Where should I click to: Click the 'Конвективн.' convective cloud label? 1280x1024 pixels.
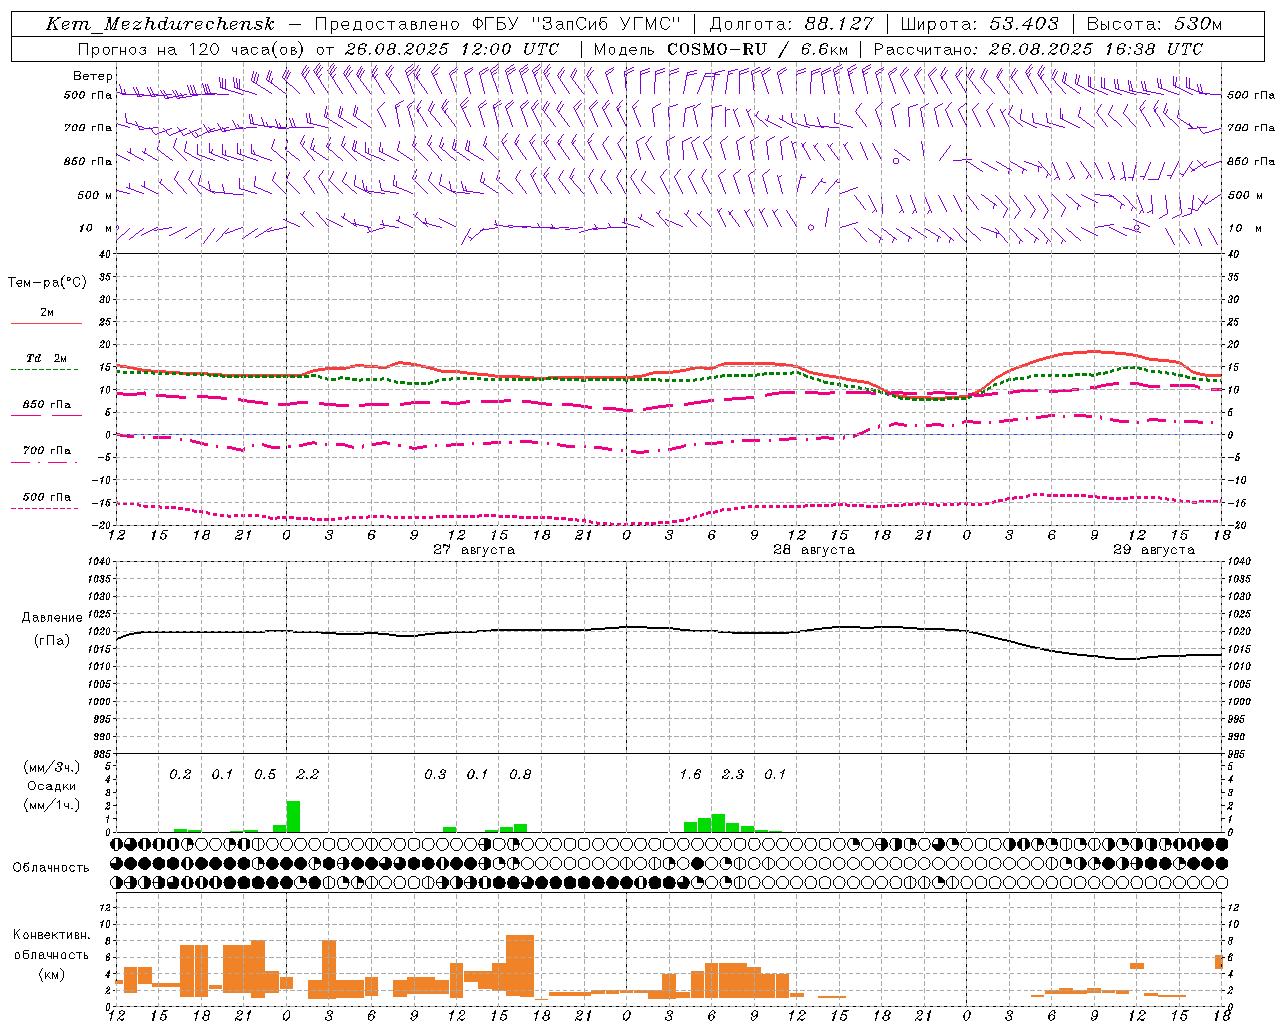(51, 935)
